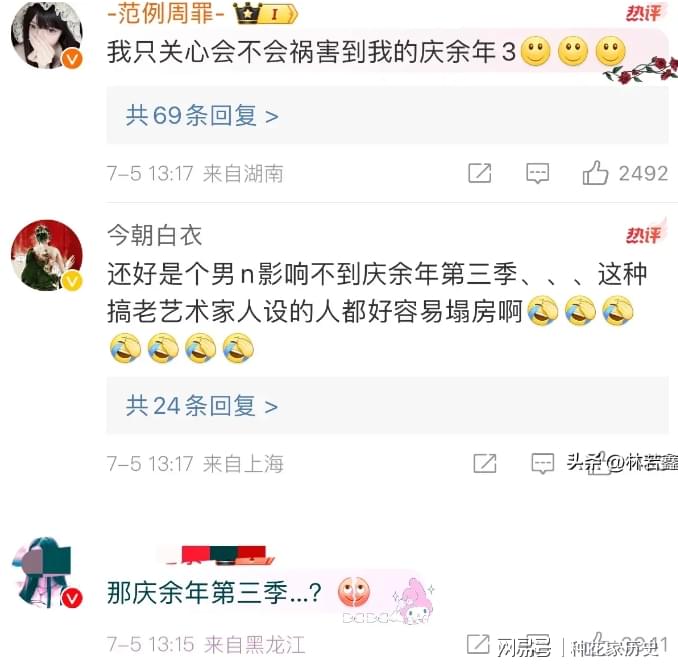Tap share icon on 今朝白衣 comment
This screenshot has width=678, height=668.
pos(485,463)
